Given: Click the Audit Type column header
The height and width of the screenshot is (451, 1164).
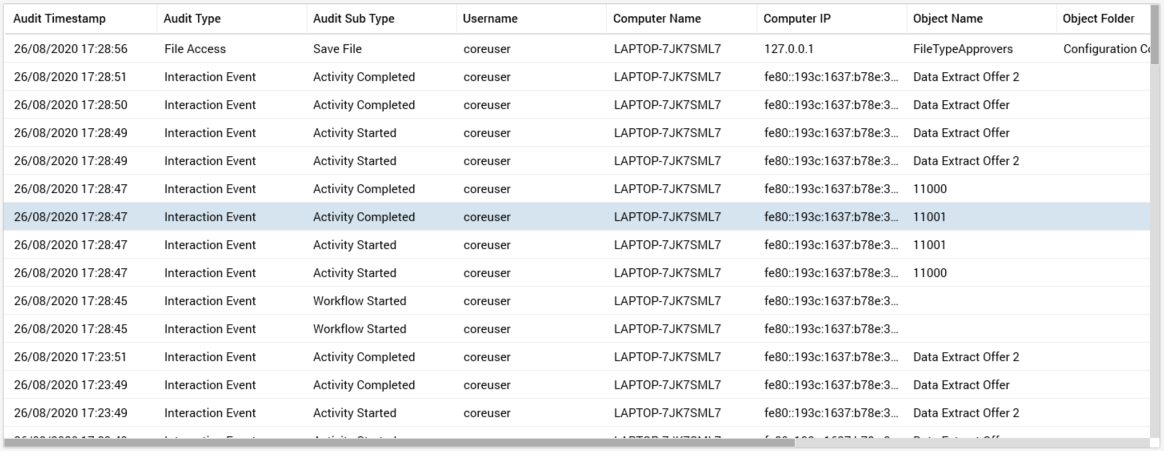Looking at the screenshot, I should pyautogui.click(x=192, y=19).
